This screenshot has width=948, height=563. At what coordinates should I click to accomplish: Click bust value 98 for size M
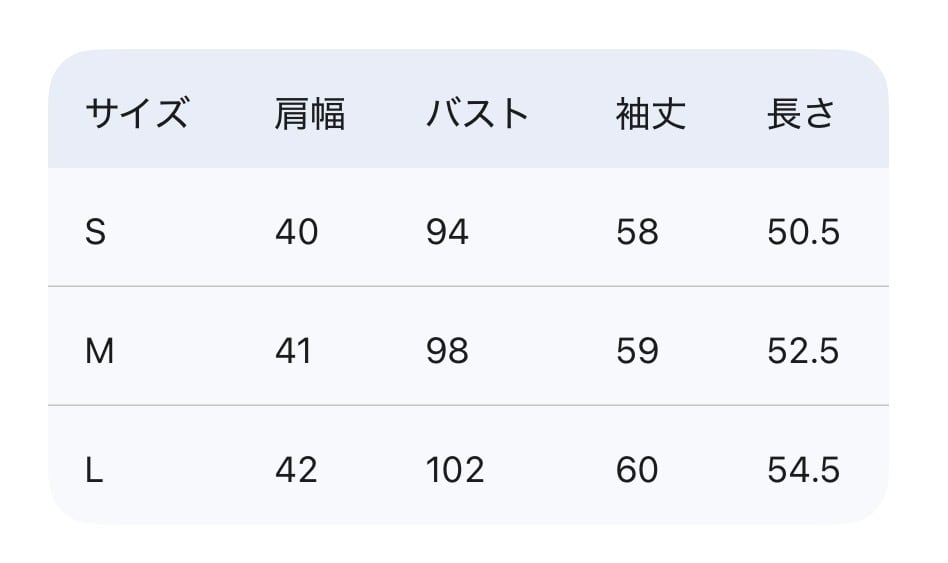447,351
